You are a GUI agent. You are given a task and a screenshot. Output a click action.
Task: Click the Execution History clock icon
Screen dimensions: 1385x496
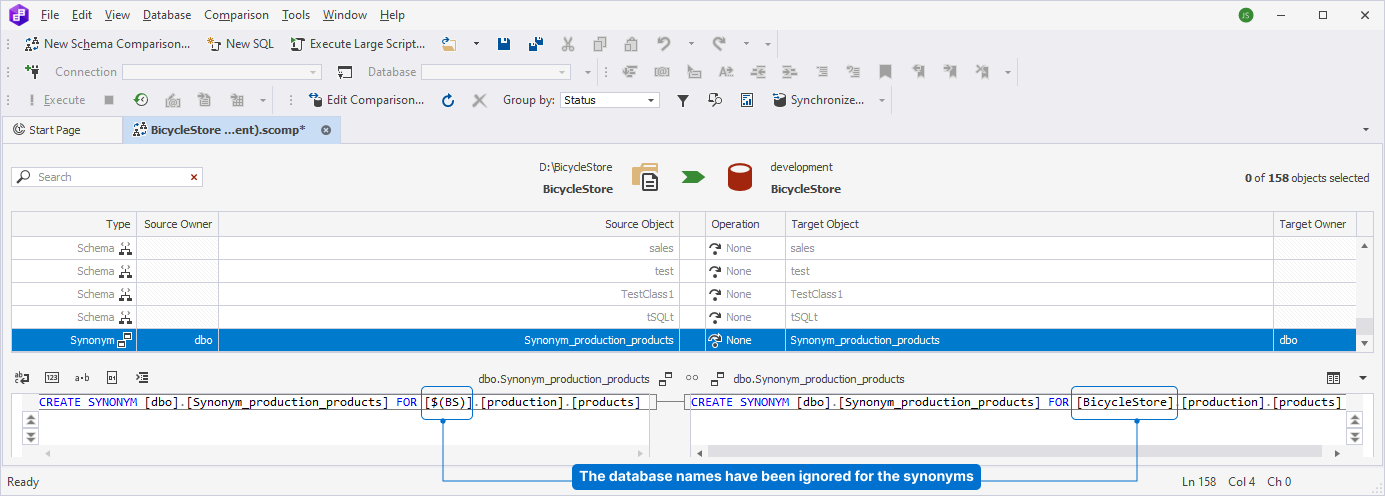click(x=141, y=100)
